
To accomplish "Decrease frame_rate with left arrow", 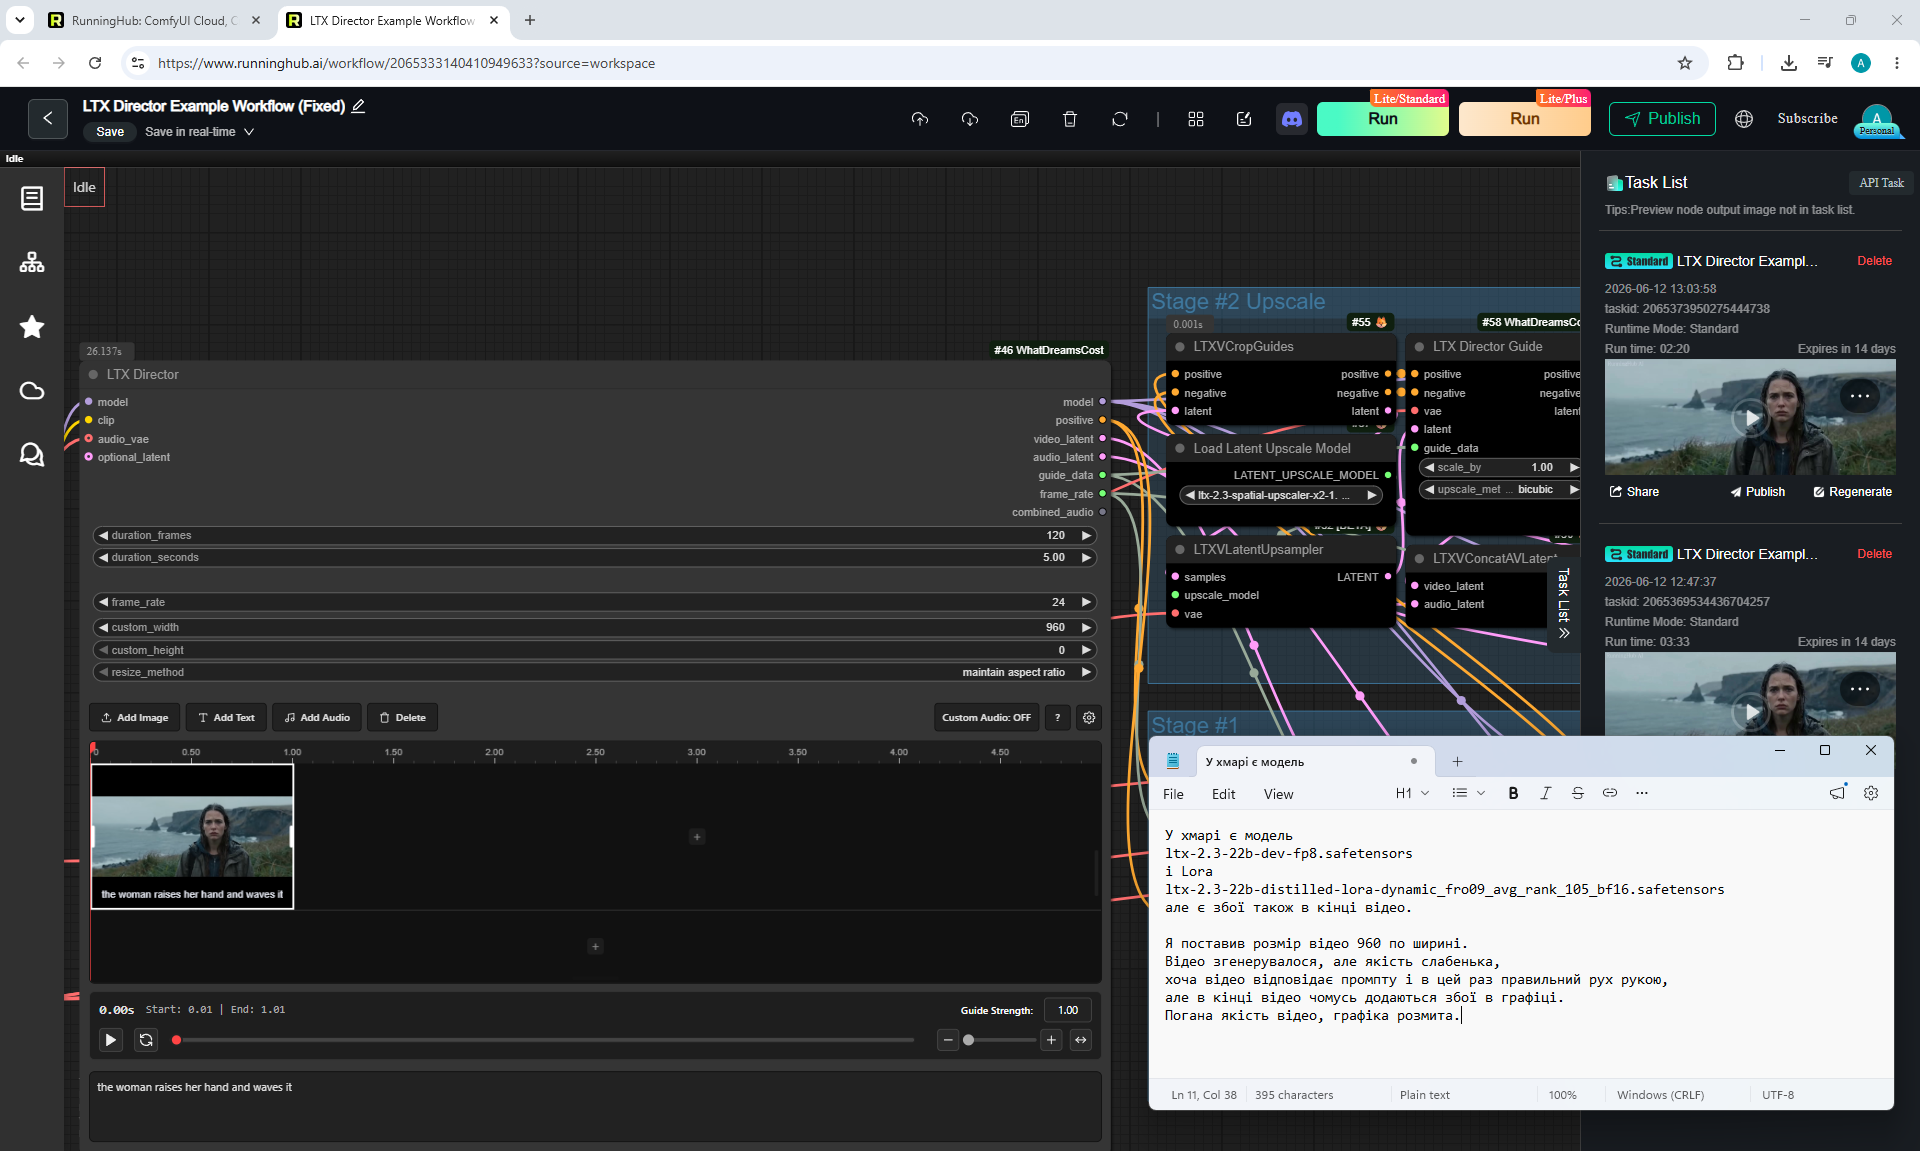I will pos(103,602).
